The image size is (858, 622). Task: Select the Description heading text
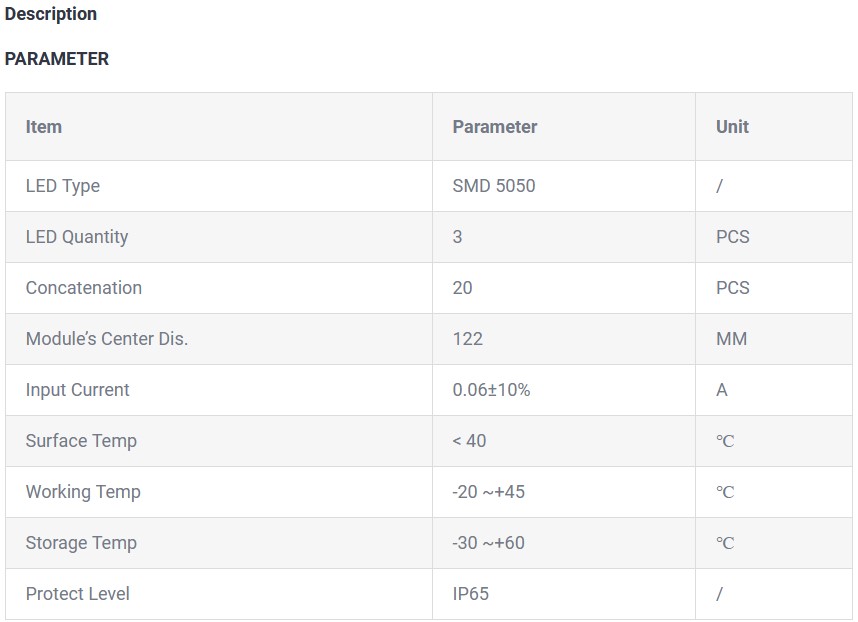[x=51, y=14]
